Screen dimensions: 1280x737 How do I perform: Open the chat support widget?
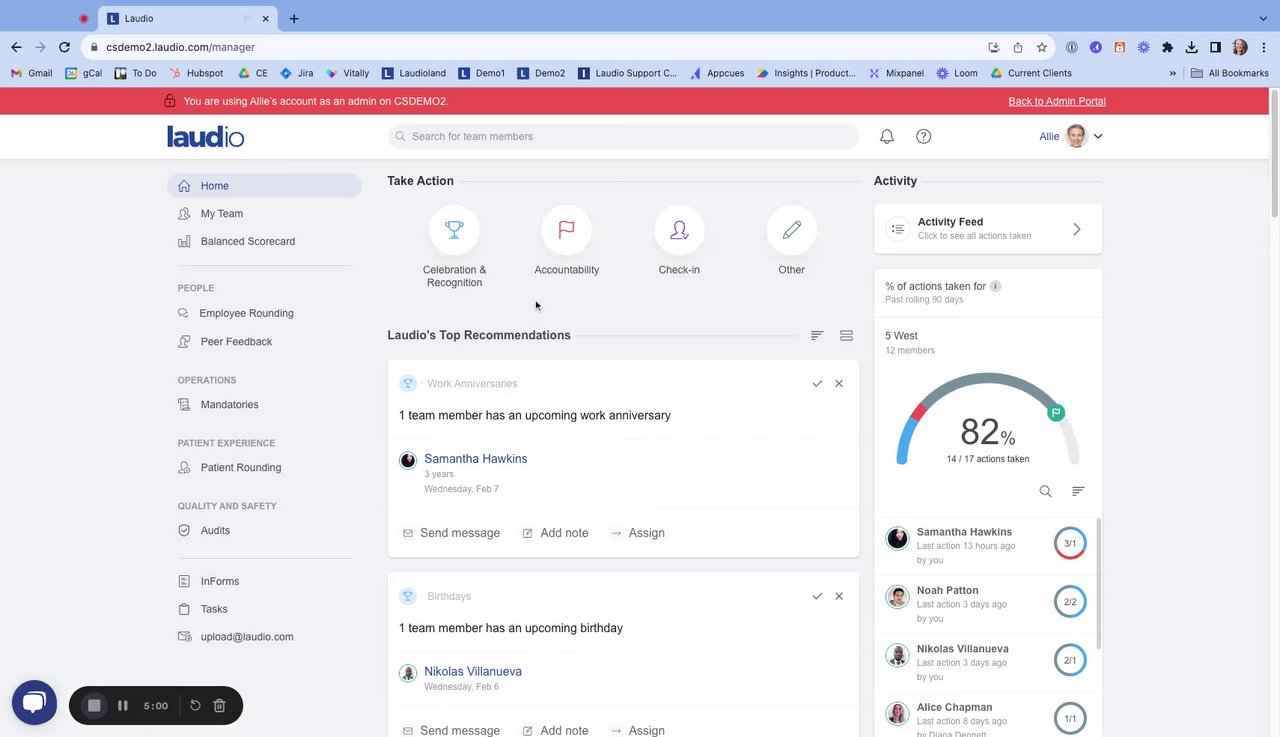[34, 703]
